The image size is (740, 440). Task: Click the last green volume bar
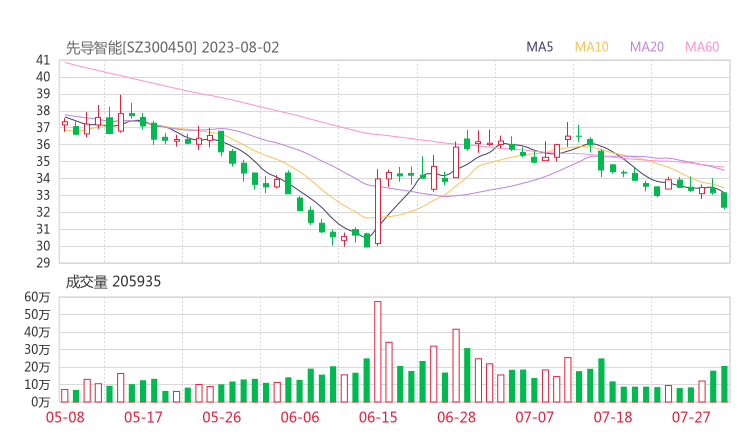click(724, 384)
